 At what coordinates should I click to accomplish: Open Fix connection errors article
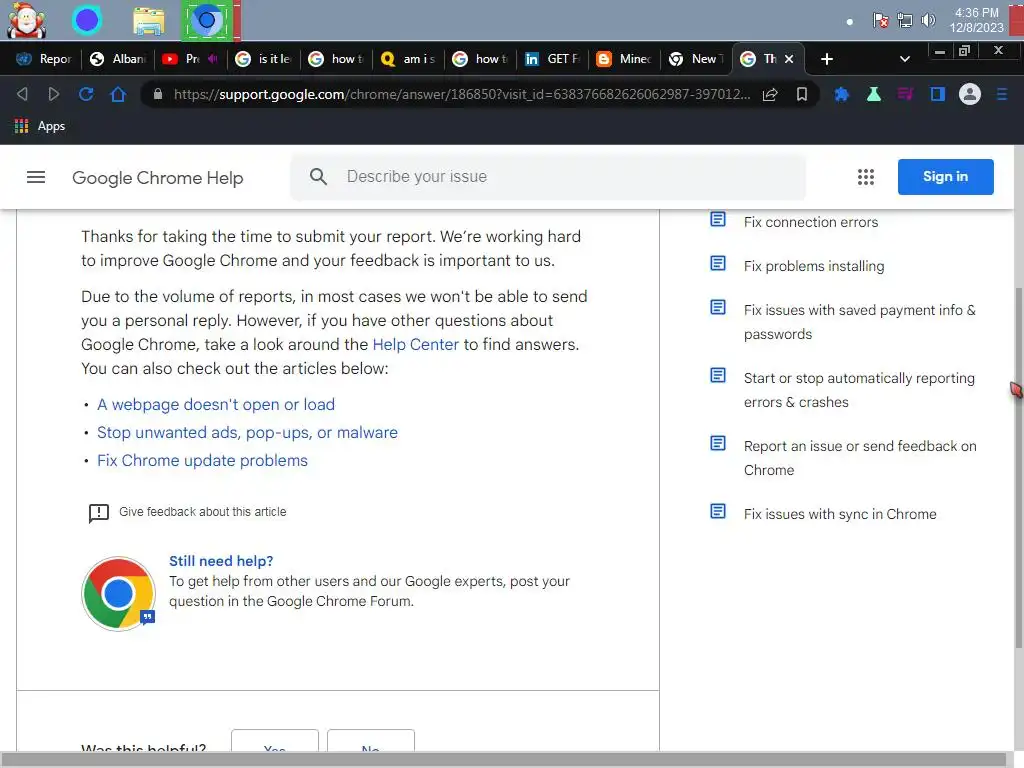[810, 222]
